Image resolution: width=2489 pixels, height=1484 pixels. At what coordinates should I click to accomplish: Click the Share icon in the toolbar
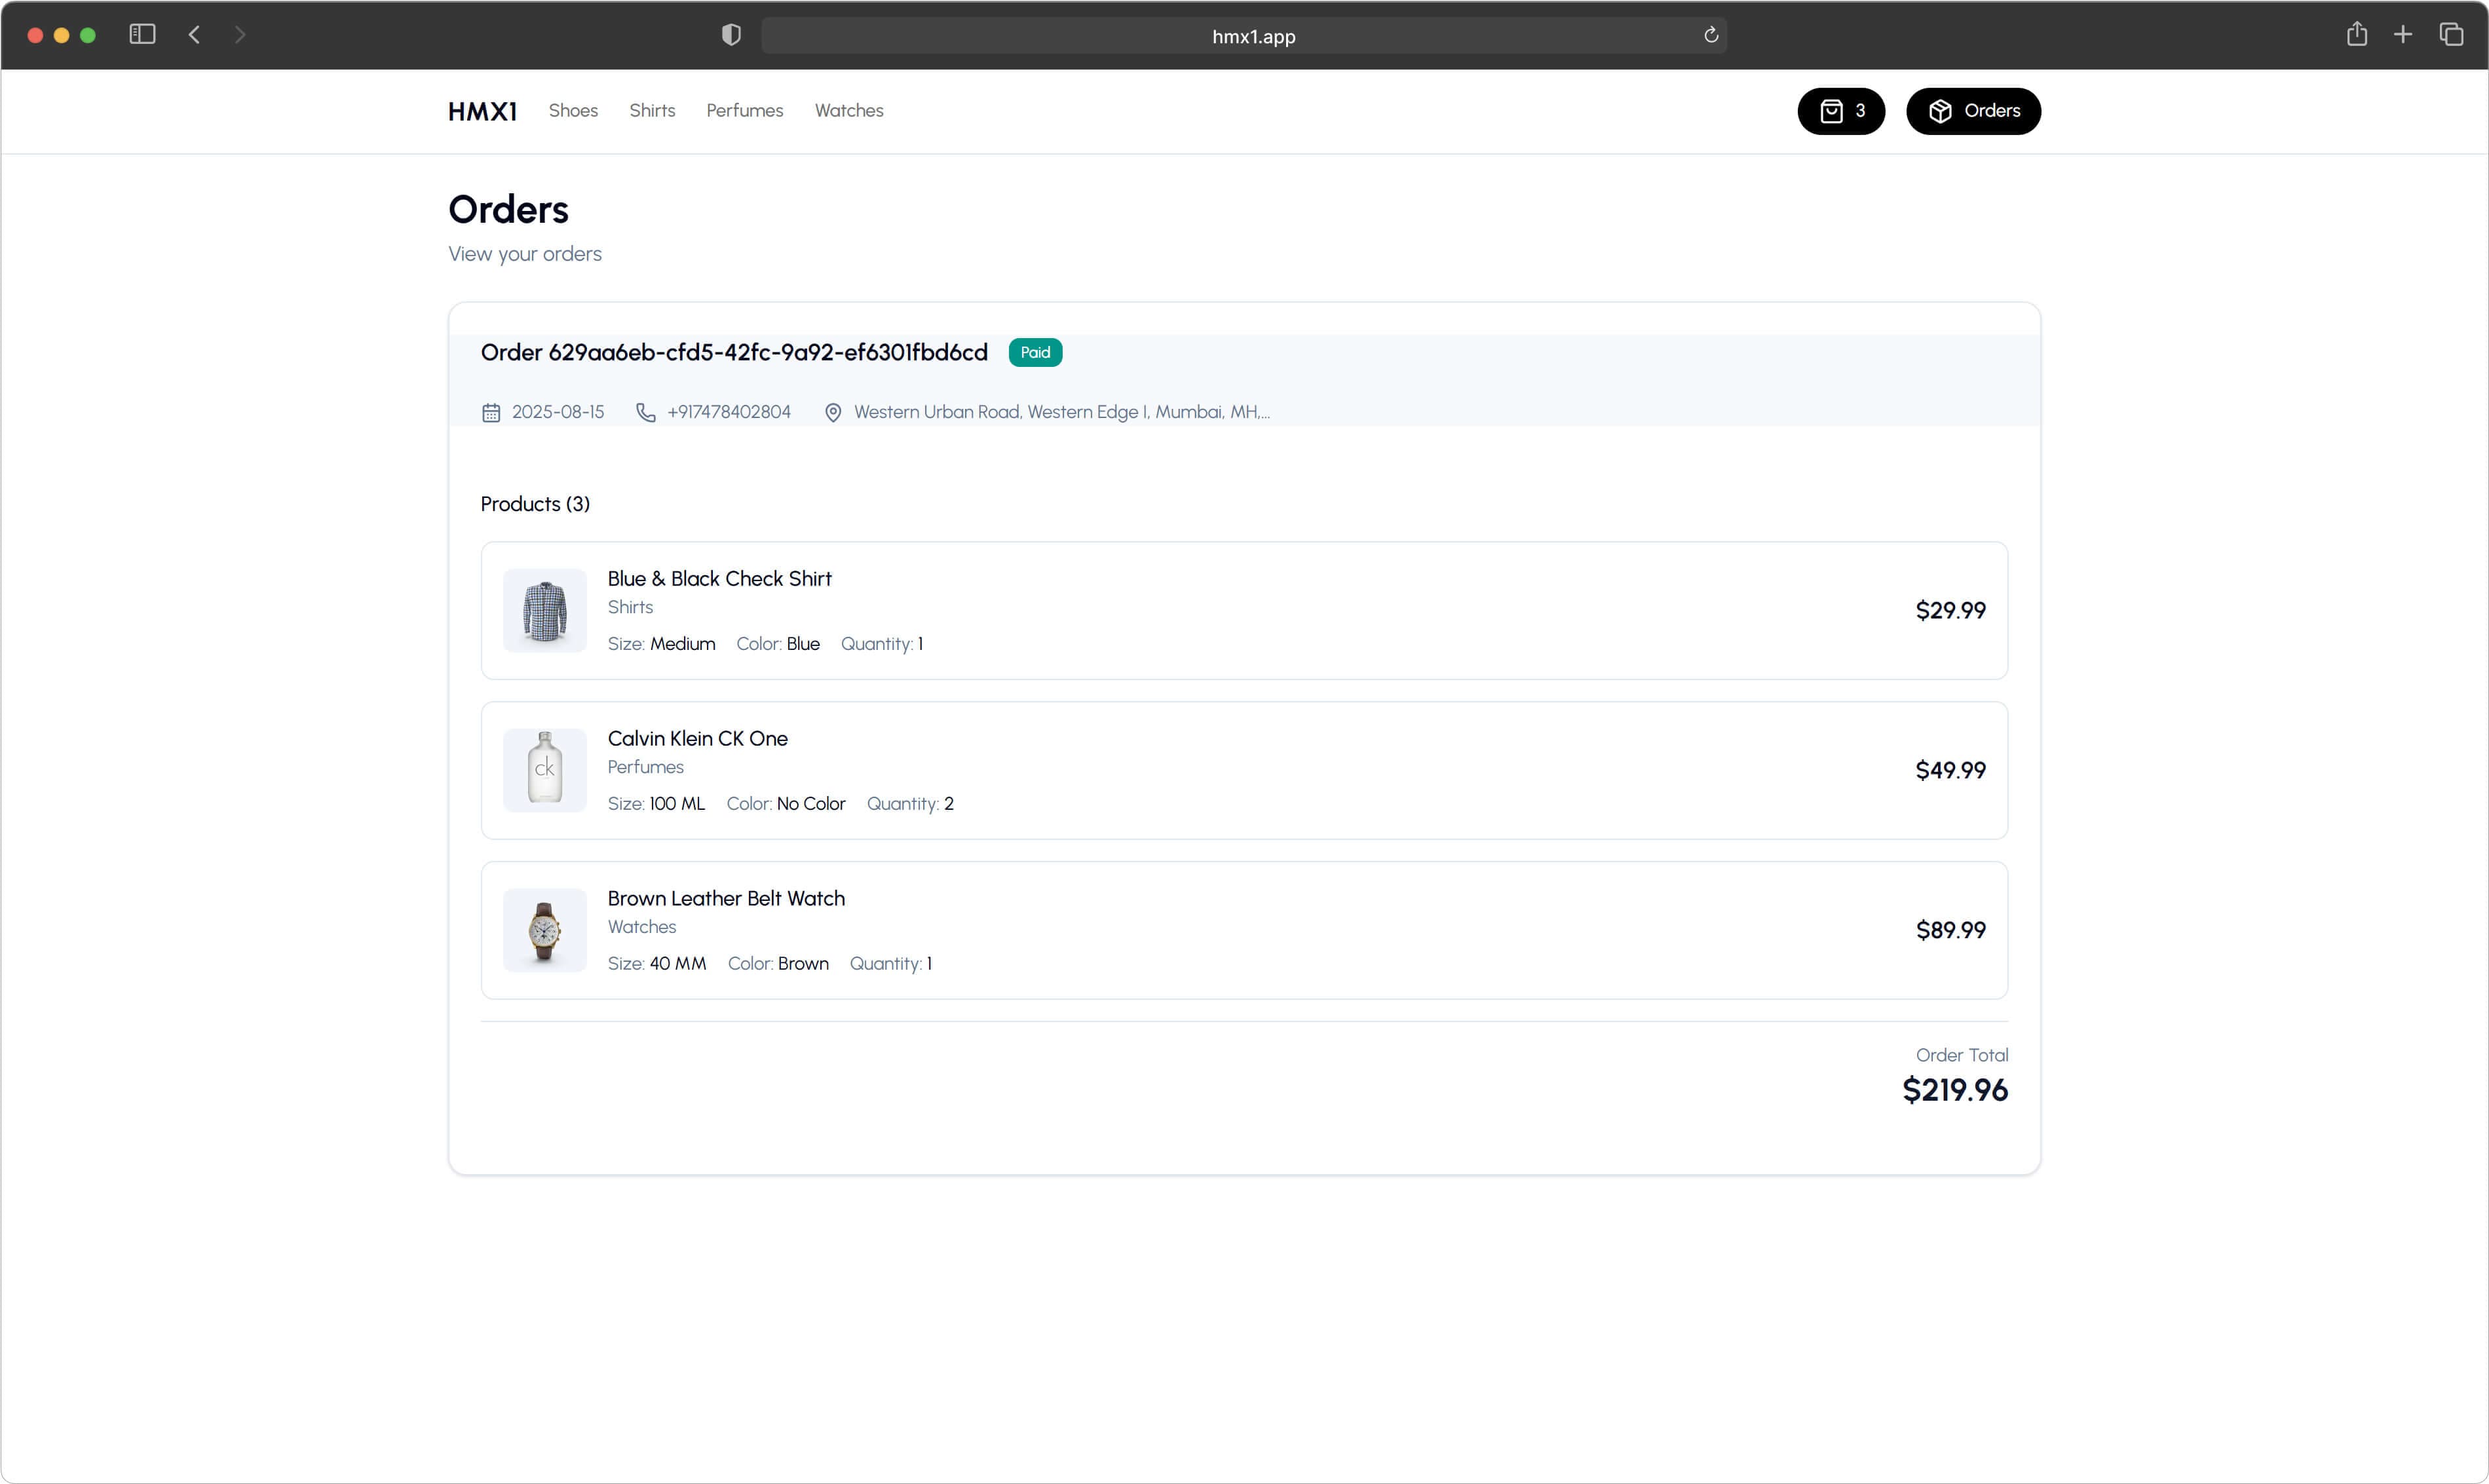[2356, 35]
